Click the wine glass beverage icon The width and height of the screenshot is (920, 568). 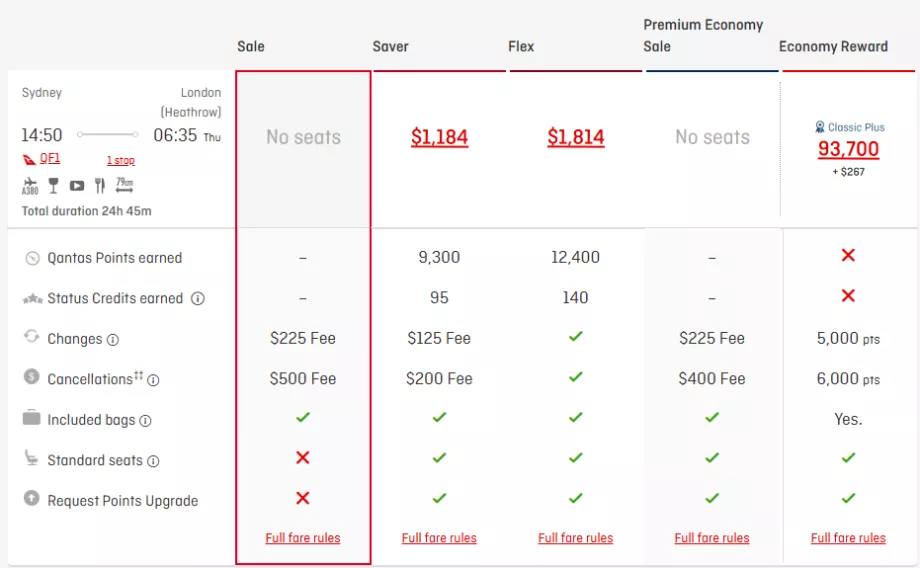[x=53, y=186]
